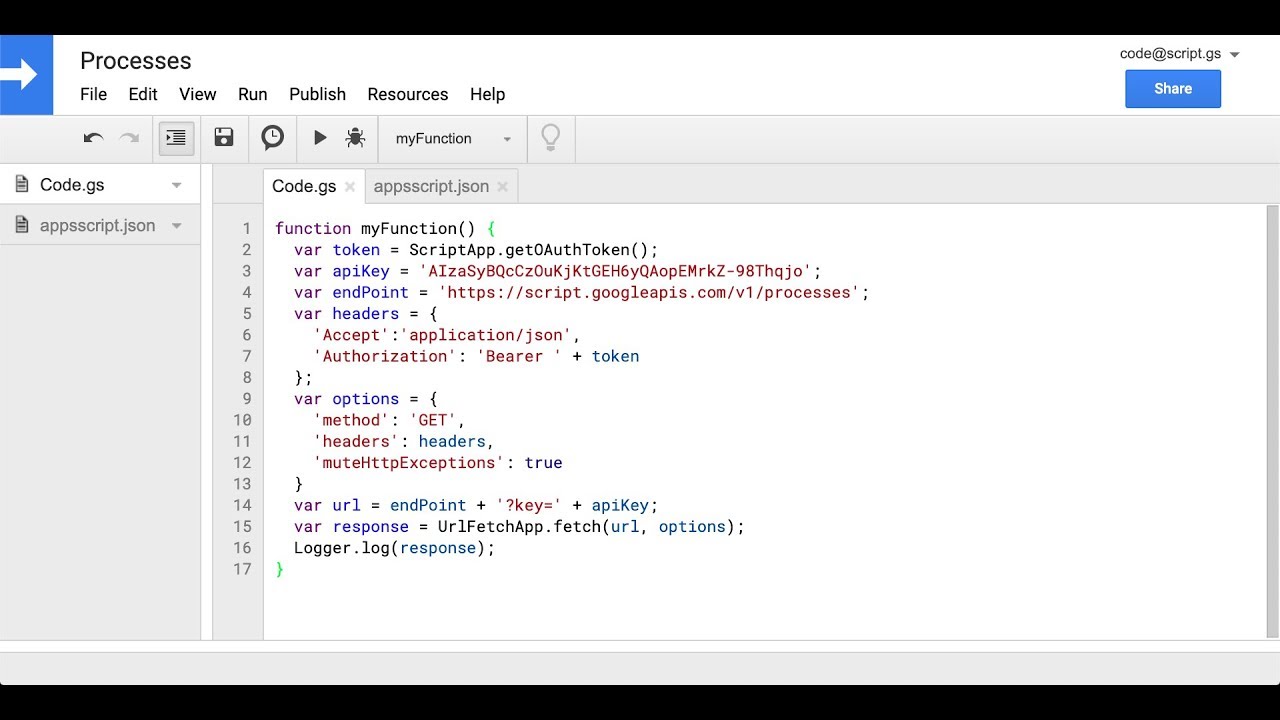Screen dimensions: 1280x720
Task: Click the endpoint URL string on line 4
Action: (x=649, y=292)
